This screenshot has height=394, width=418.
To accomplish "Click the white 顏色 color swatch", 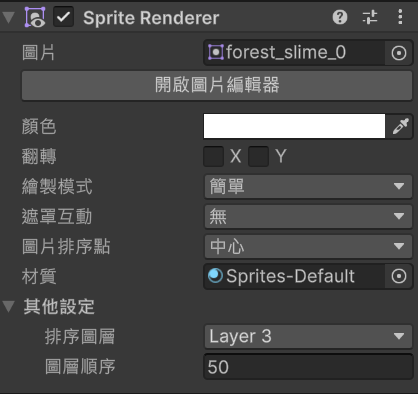I will coord(294,126).
